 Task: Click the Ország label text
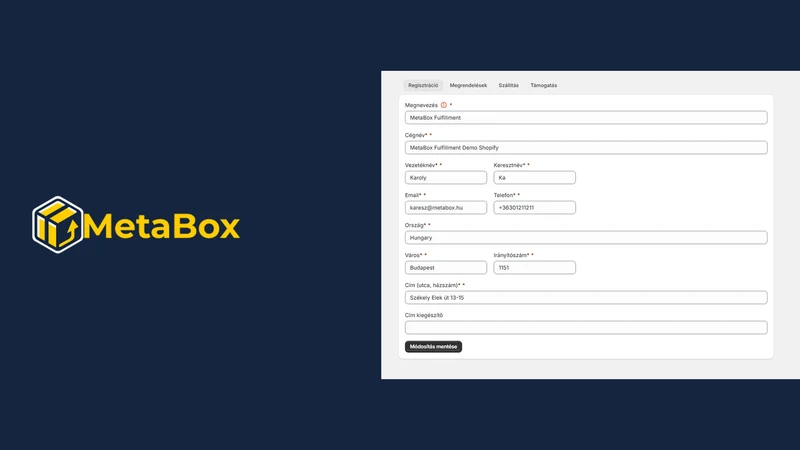415,225
